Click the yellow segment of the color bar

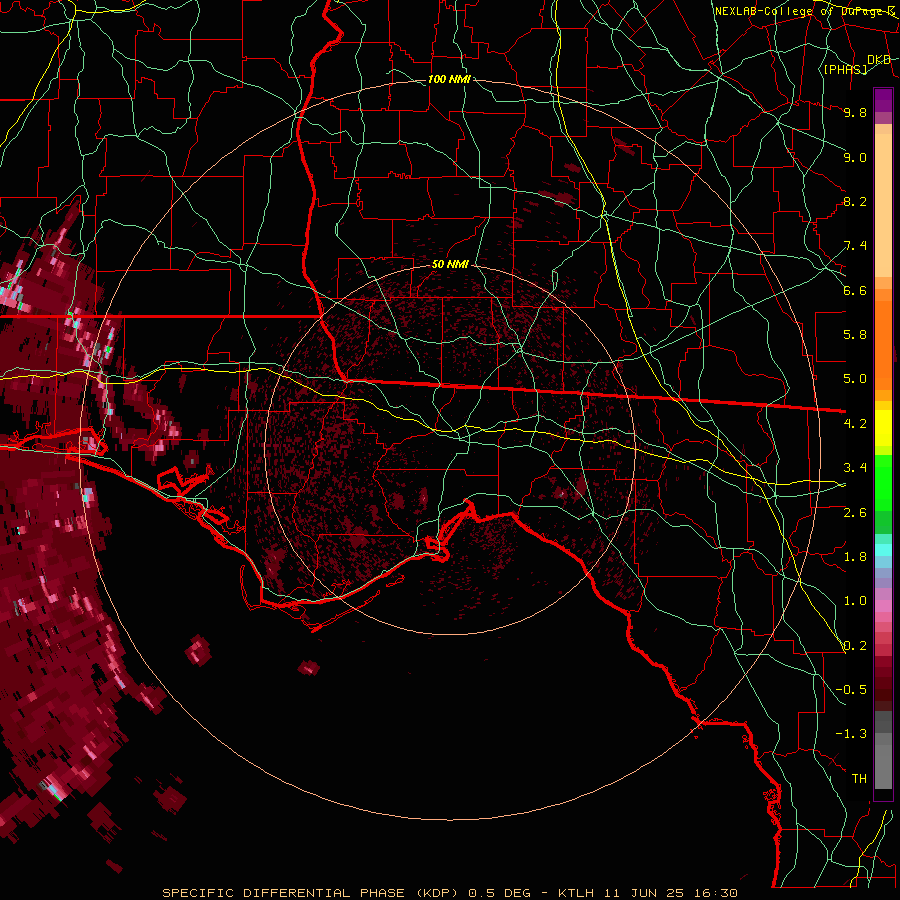(x=883, y=428)
